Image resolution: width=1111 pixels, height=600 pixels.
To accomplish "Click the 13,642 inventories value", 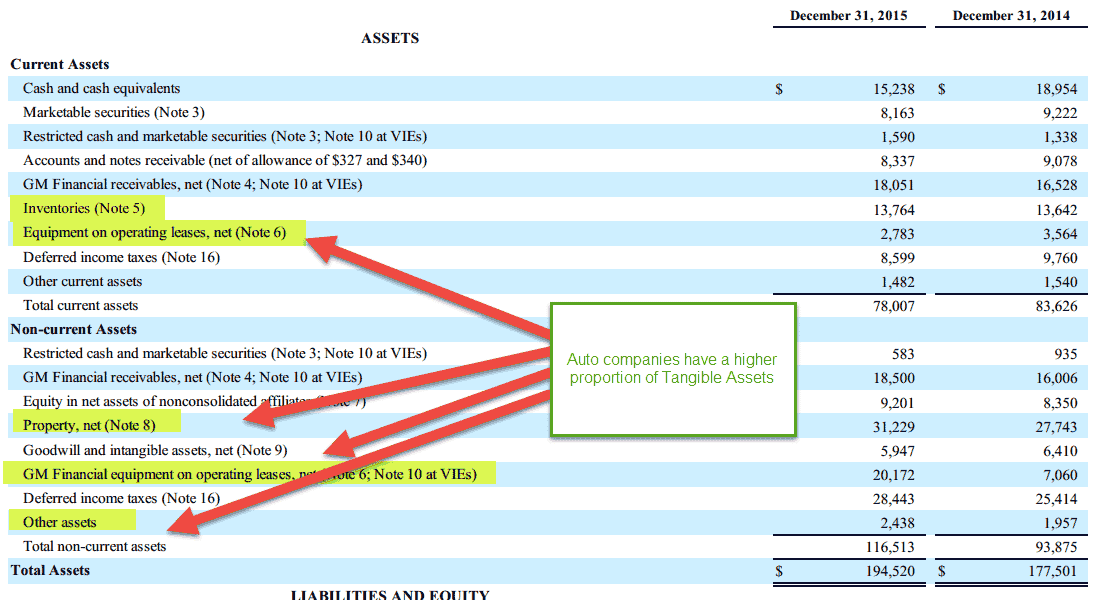I will coord(1056,210).
